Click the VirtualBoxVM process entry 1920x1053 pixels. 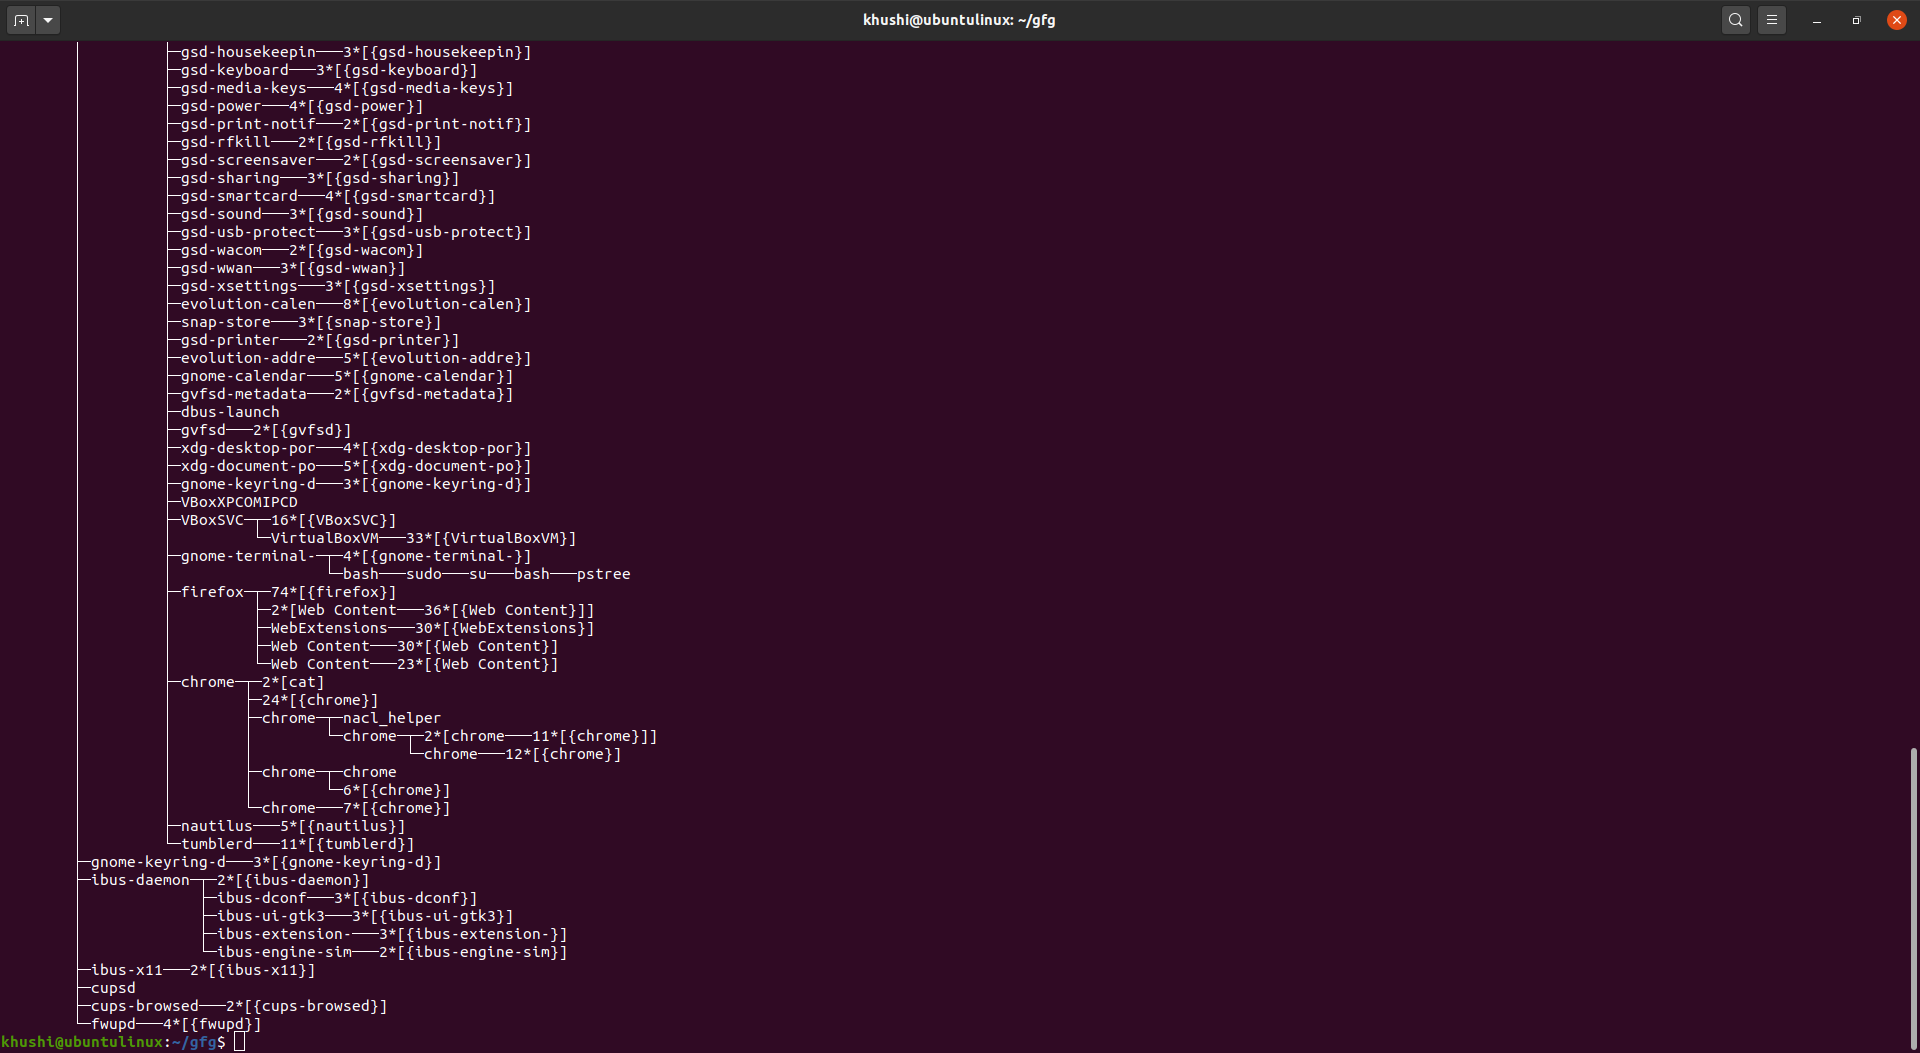tap(325, 538)
